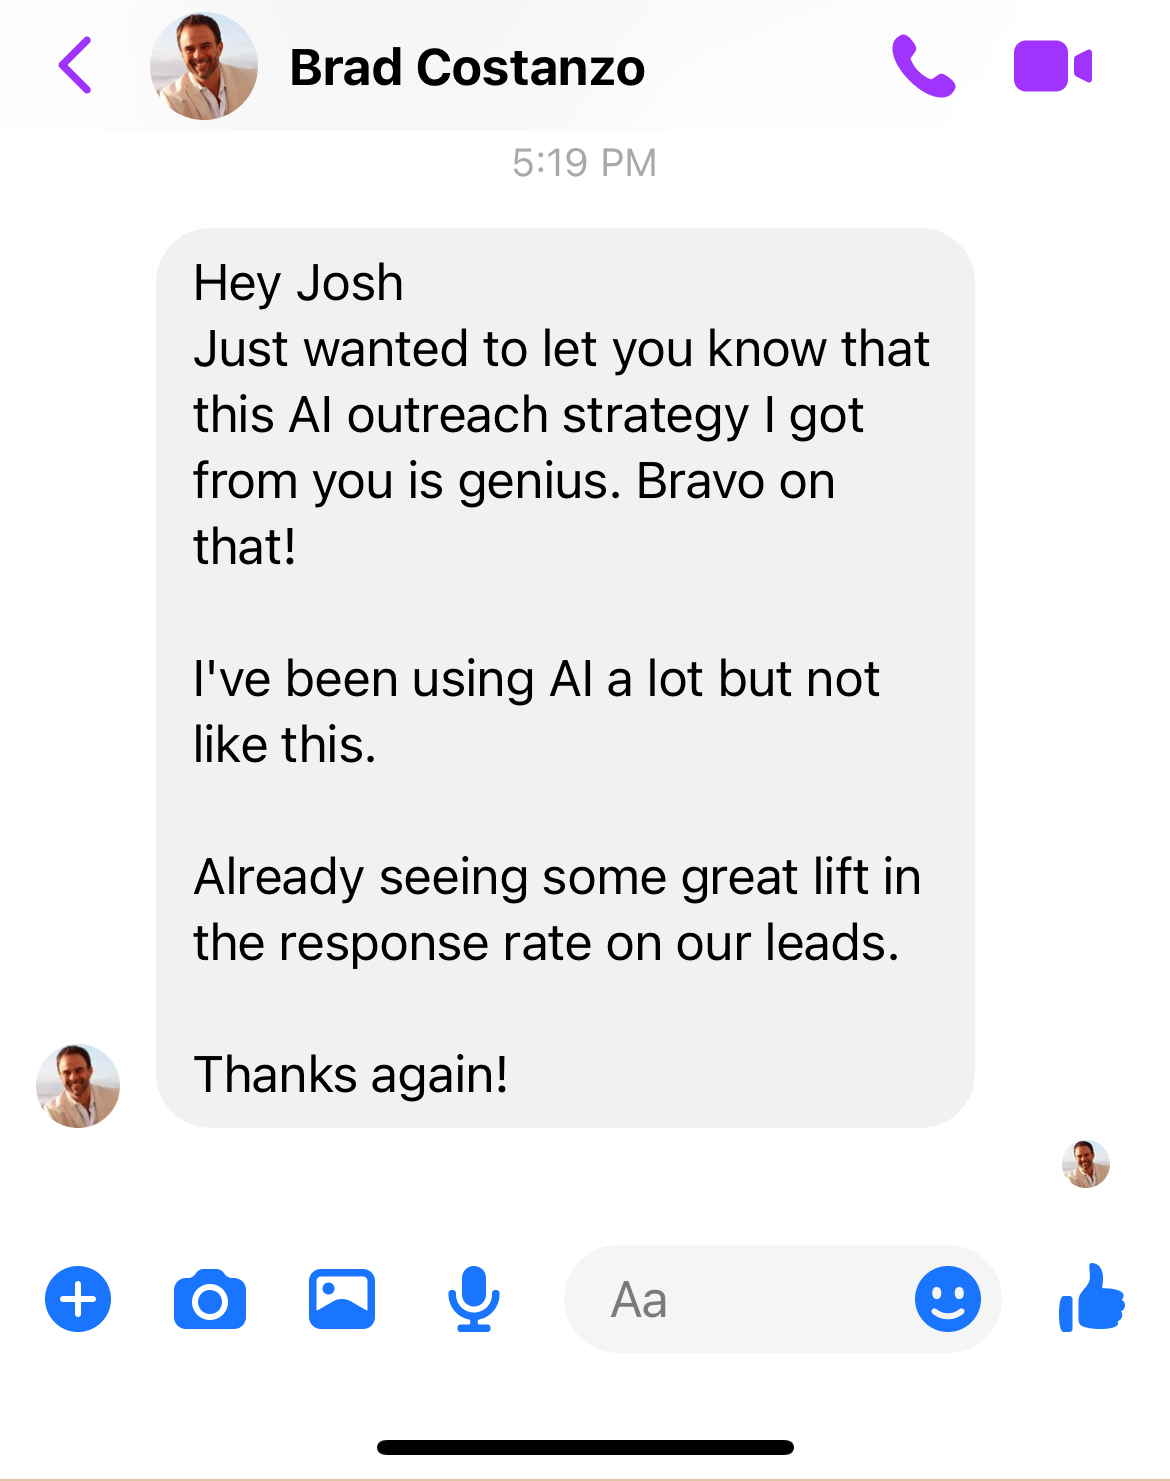Go back using the purple arrow
The image size is (1170, 1481).
click(x=75, y=66)
